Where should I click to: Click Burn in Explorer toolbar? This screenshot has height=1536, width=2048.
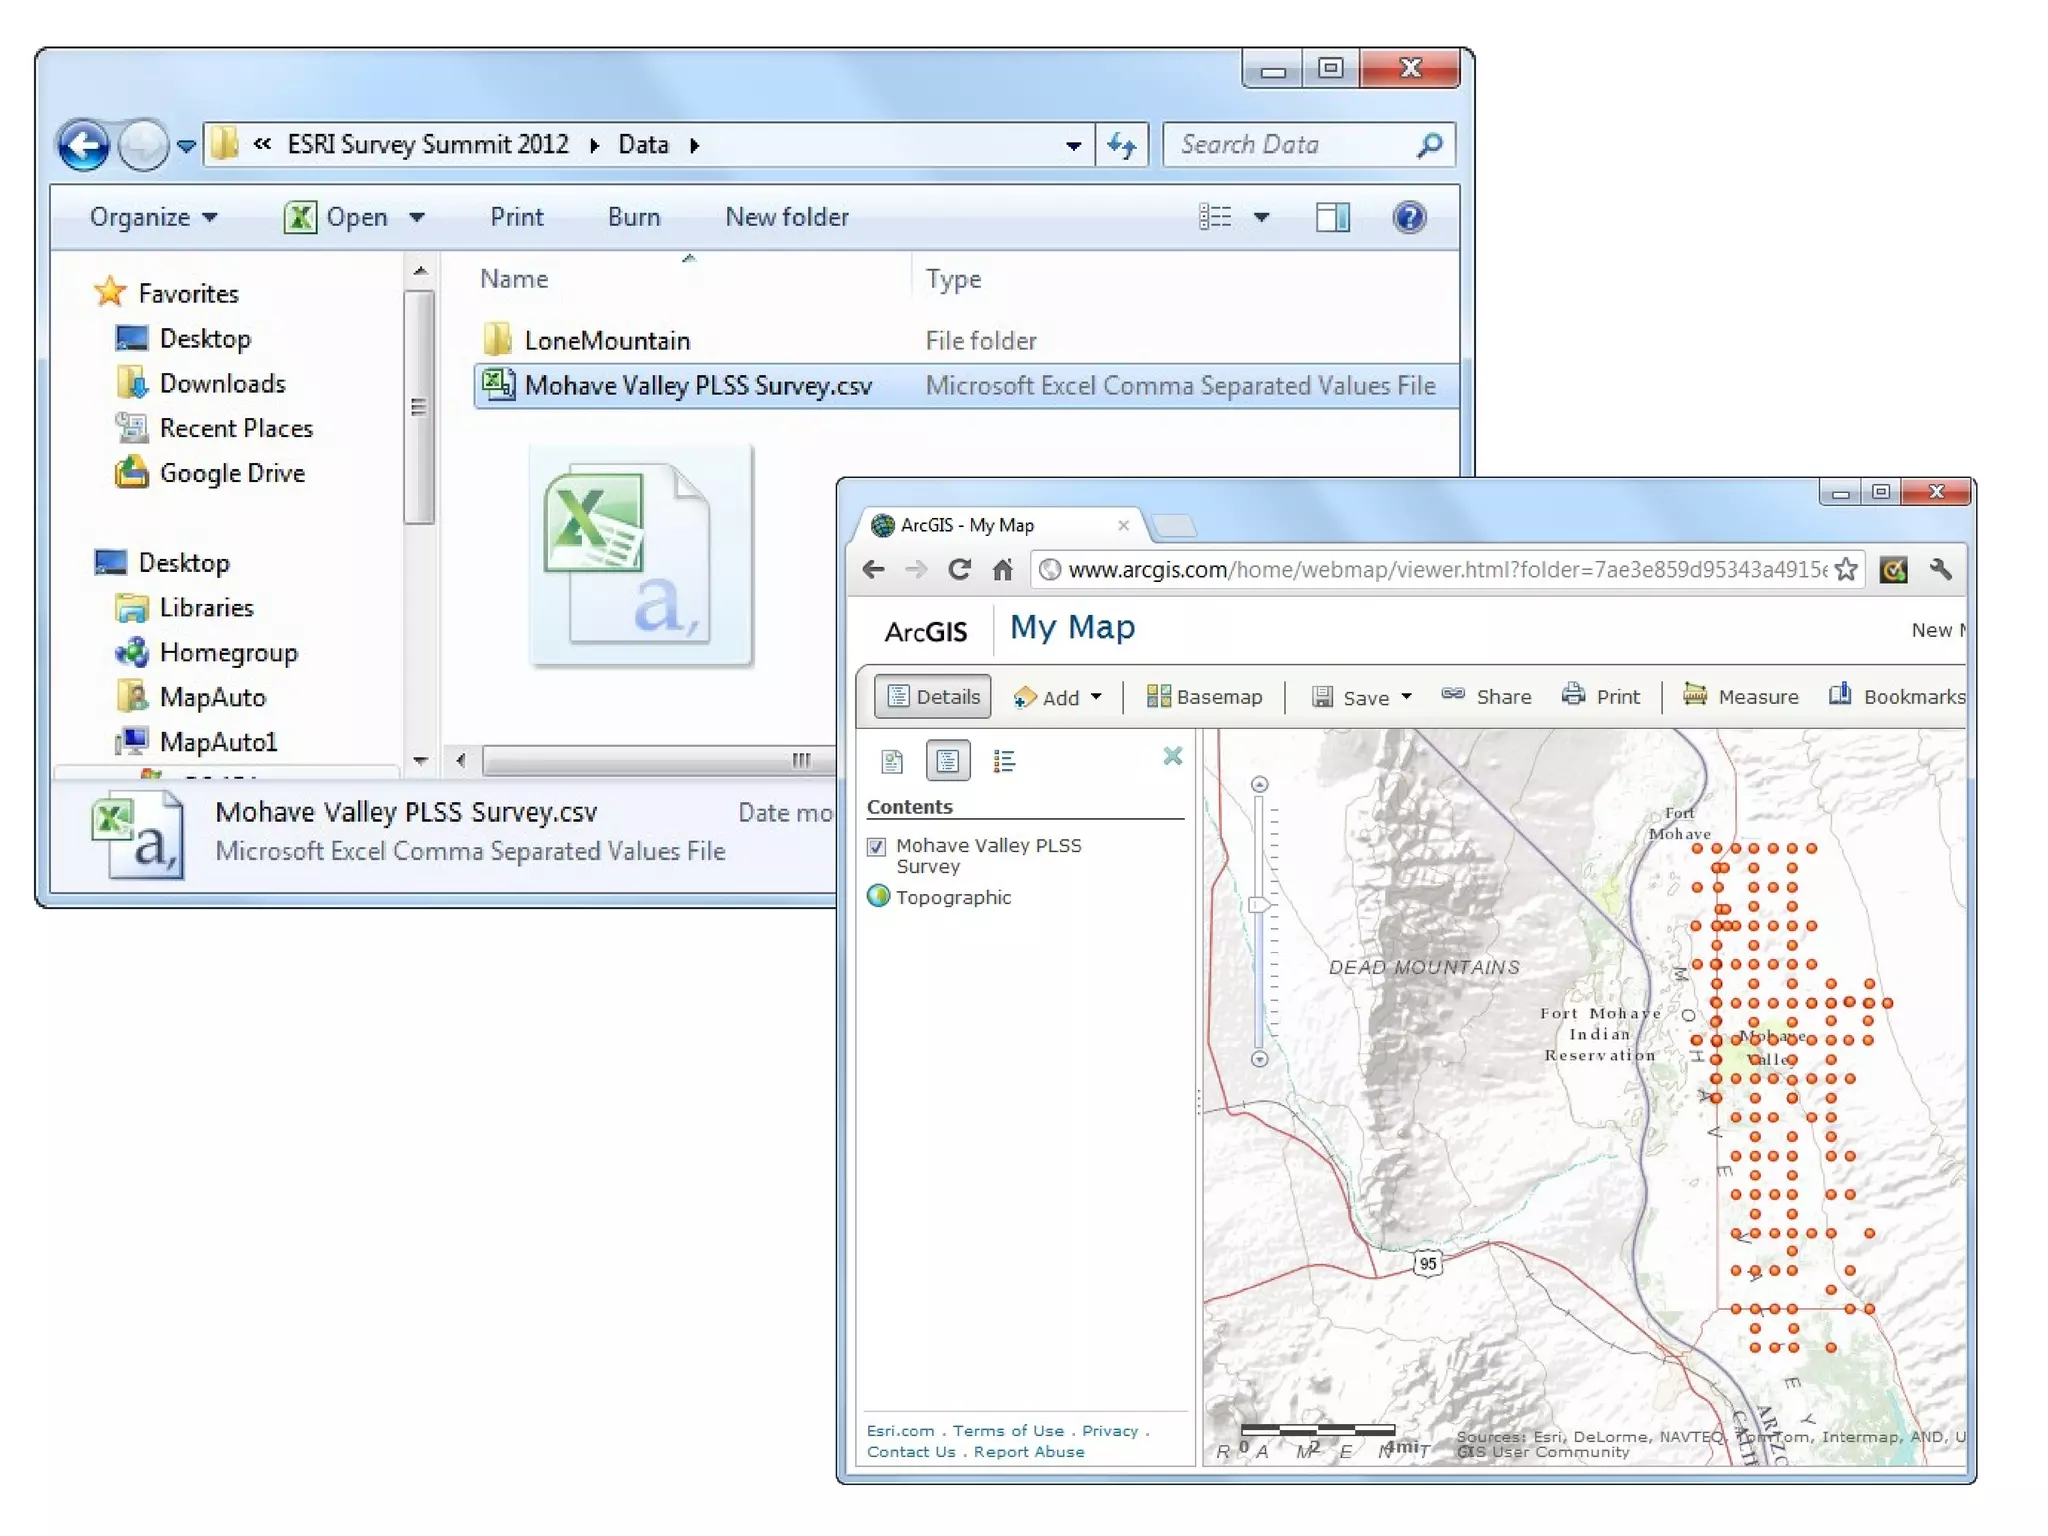click(x=633, y=217)
